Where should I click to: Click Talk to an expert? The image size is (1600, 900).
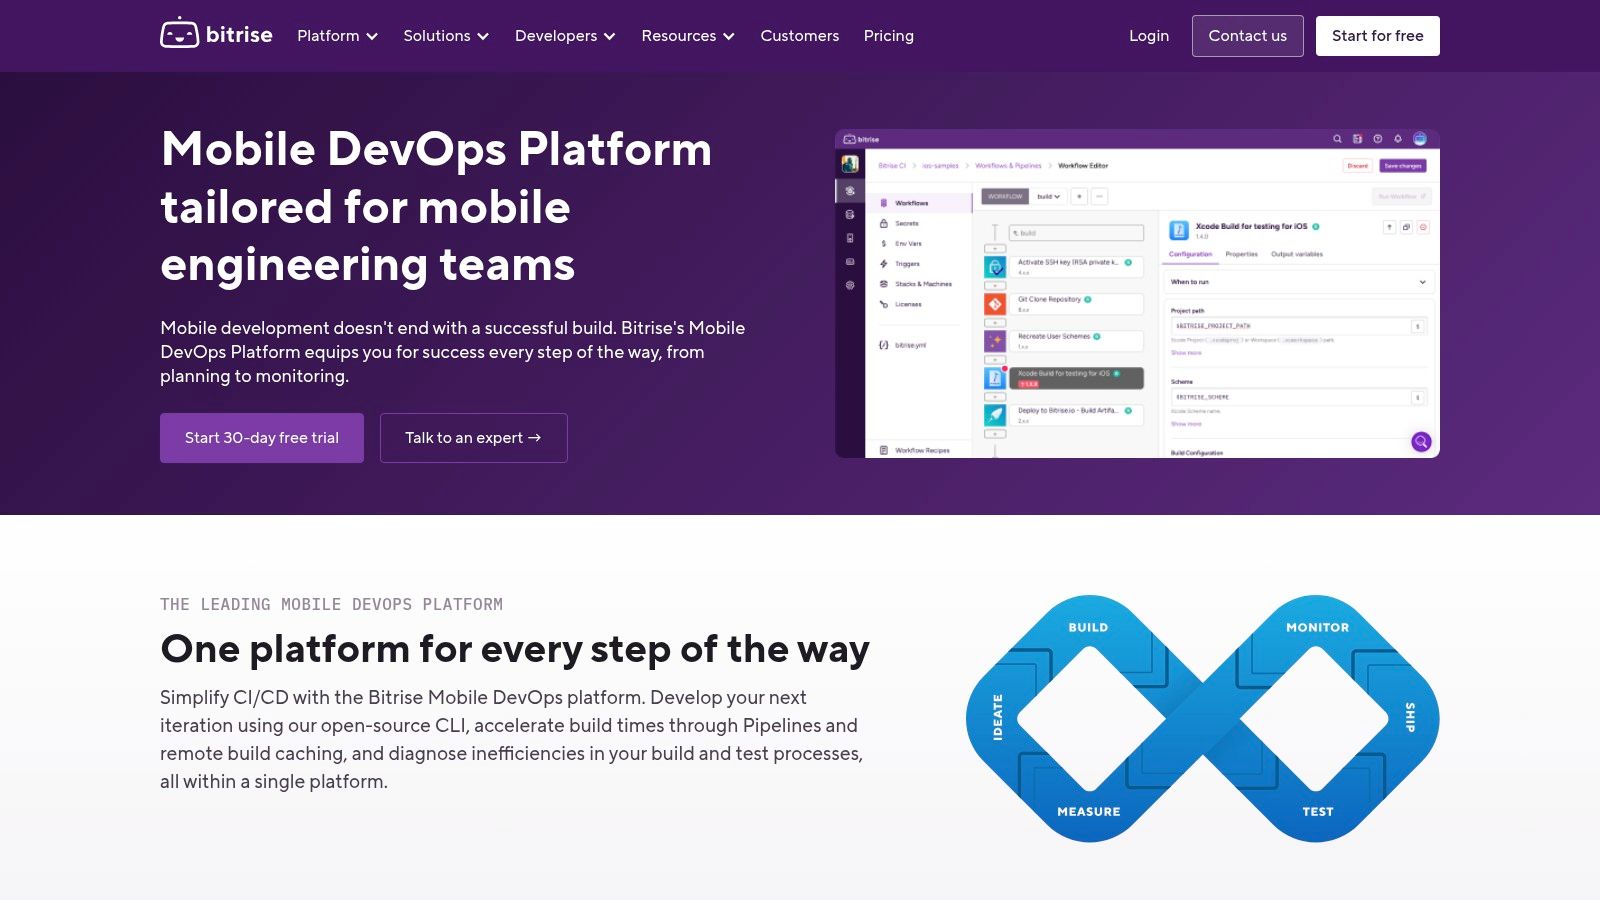(x=474, y=438)
